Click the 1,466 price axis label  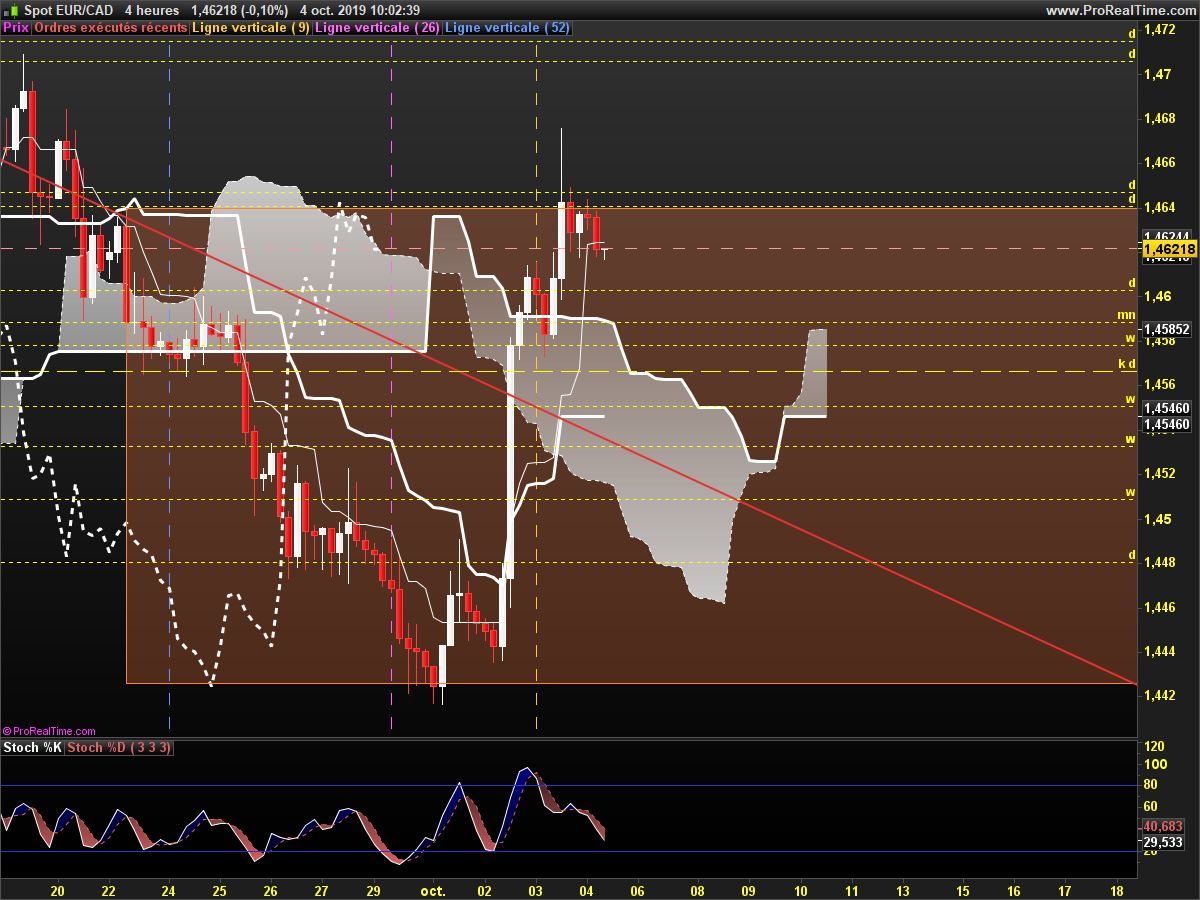pos(1160,162)
